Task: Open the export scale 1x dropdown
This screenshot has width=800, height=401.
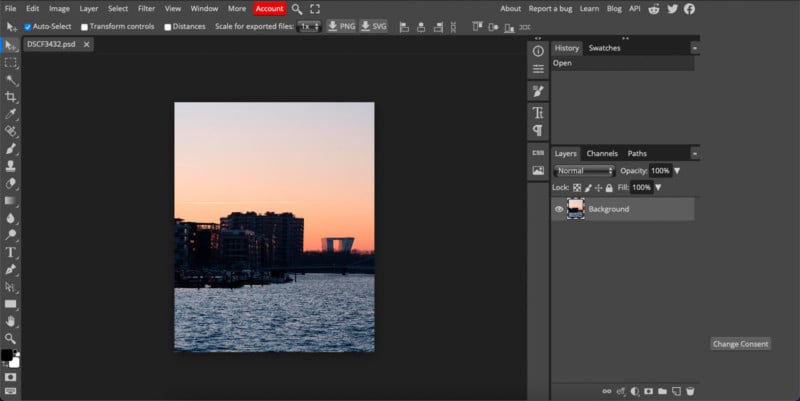Action: (309, 27)
